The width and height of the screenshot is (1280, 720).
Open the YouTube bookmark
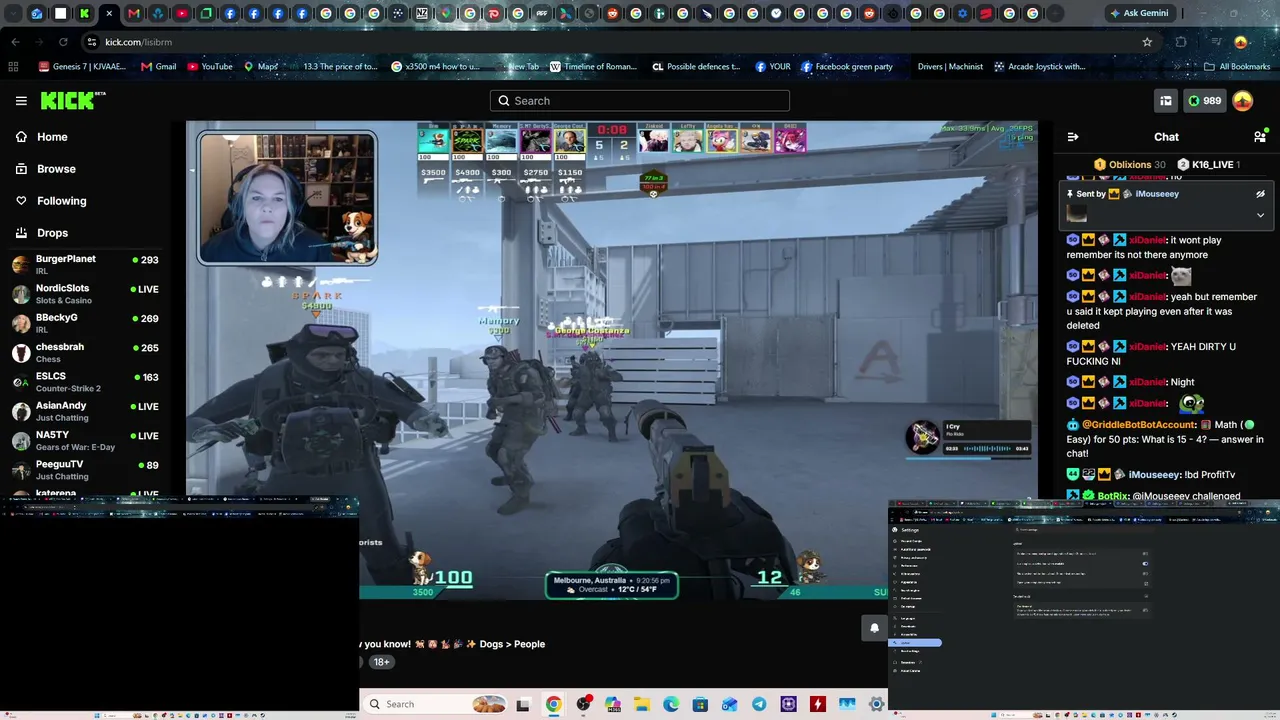pyautogui.click(x=210, y=67)
